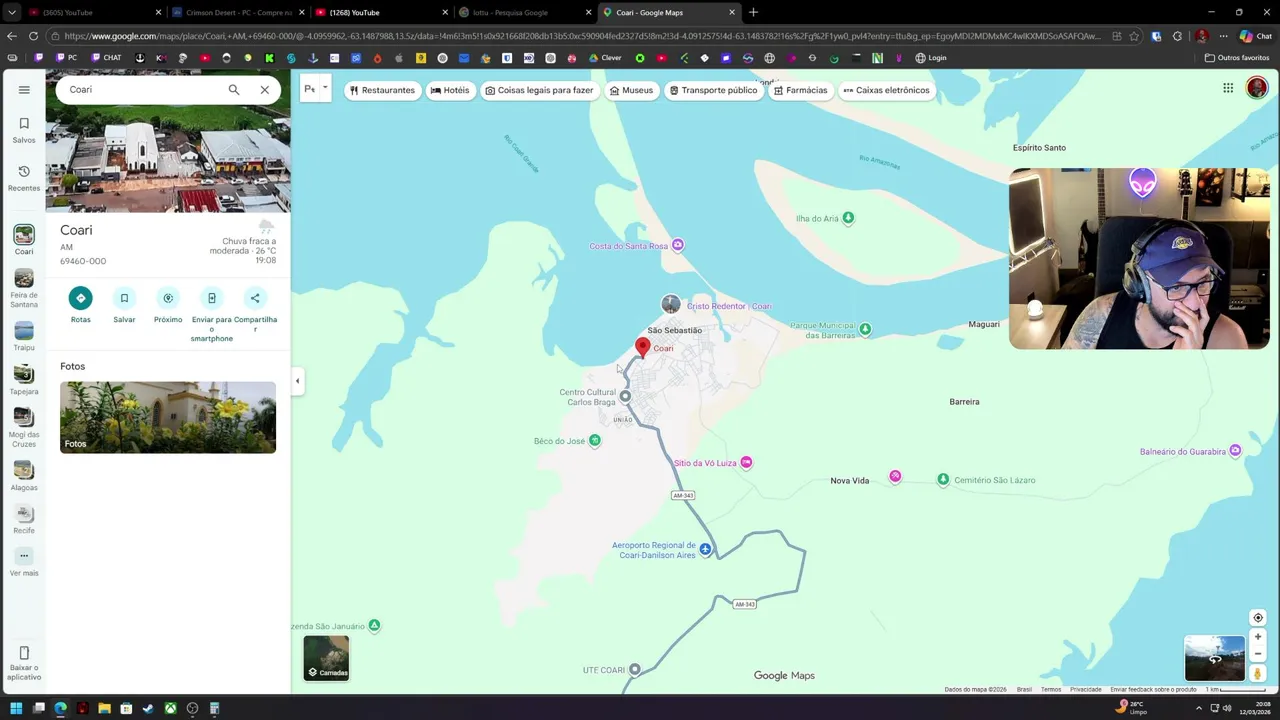The height and width of the screenshot is (720, 1280).
Task: Clear the Coari search box
Action: point(265,90)
